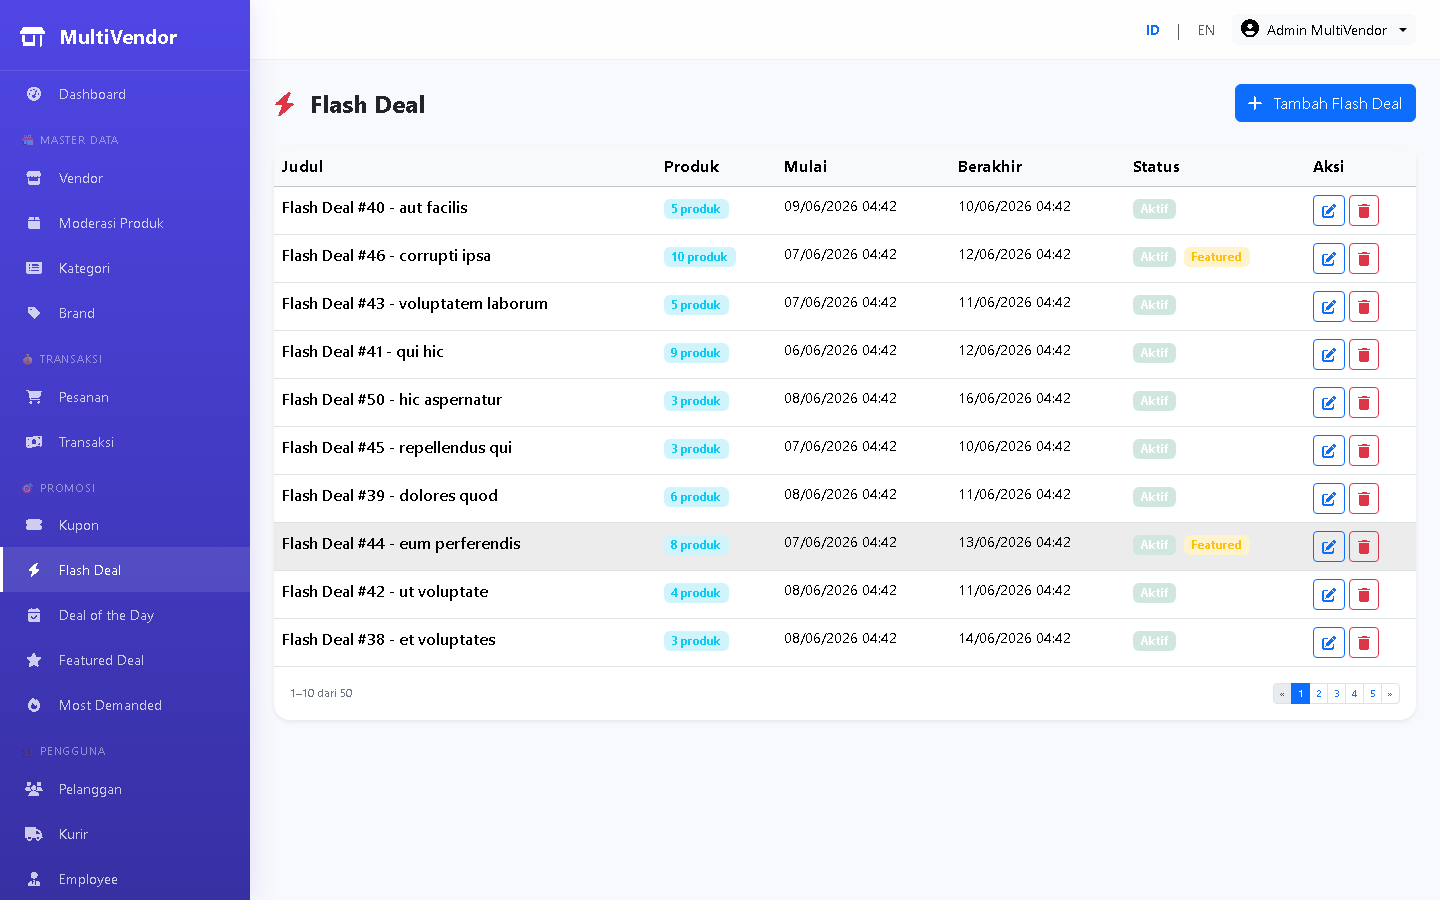Delete Flash Deal #41 qui hic
The height and width of the screenshot is (900, 1440).
click(x=1364, y=355)
